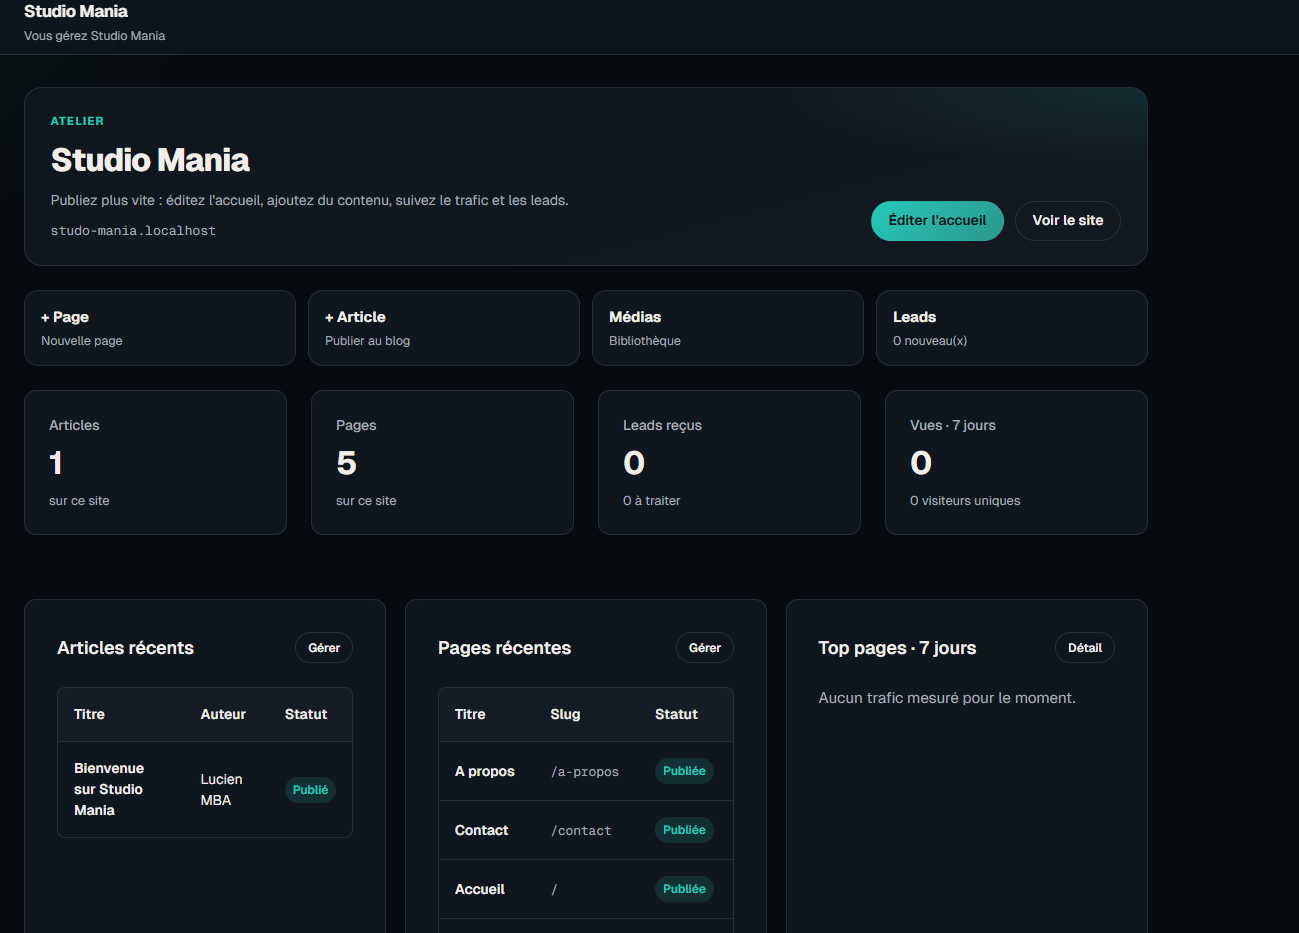The image size is (1299, 933).
Task: Click the large Studio Mania heading
Action: pos(150,160)
